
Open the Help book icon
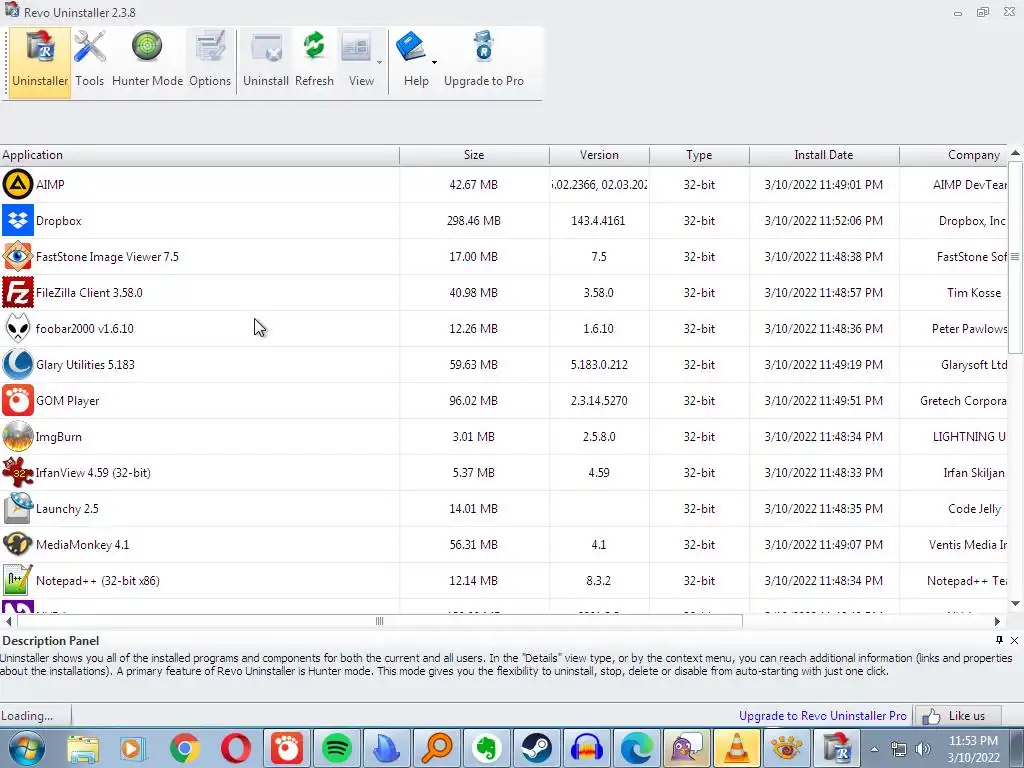[411, 47]
